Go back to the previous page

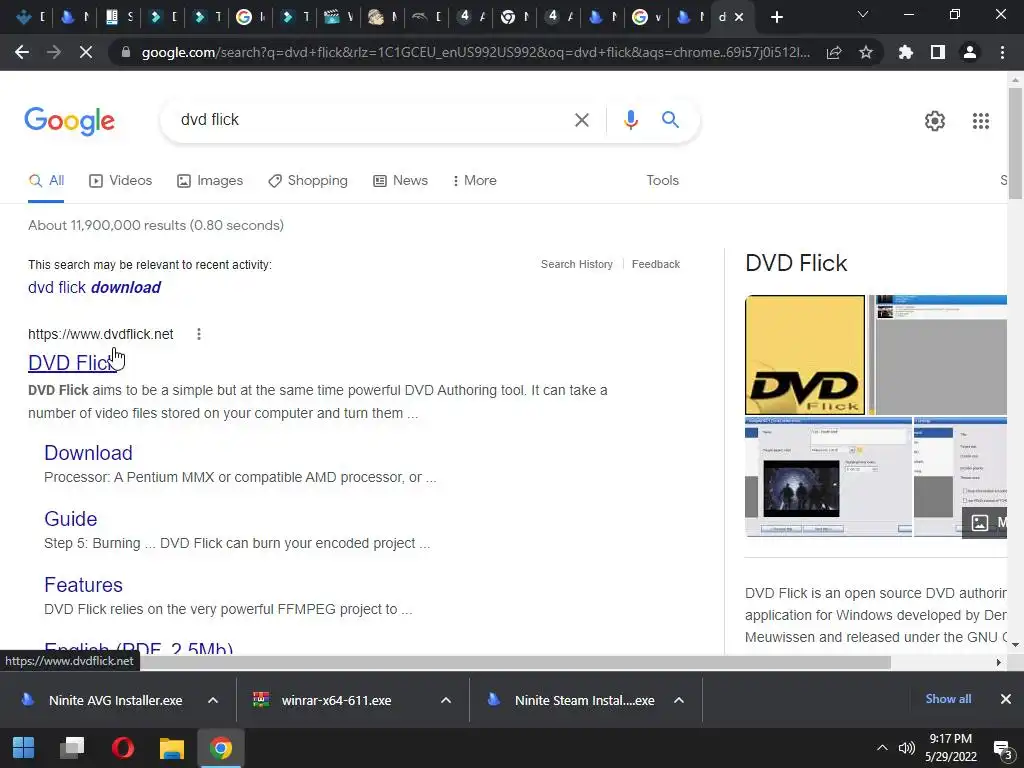click(x=22, y=52)
